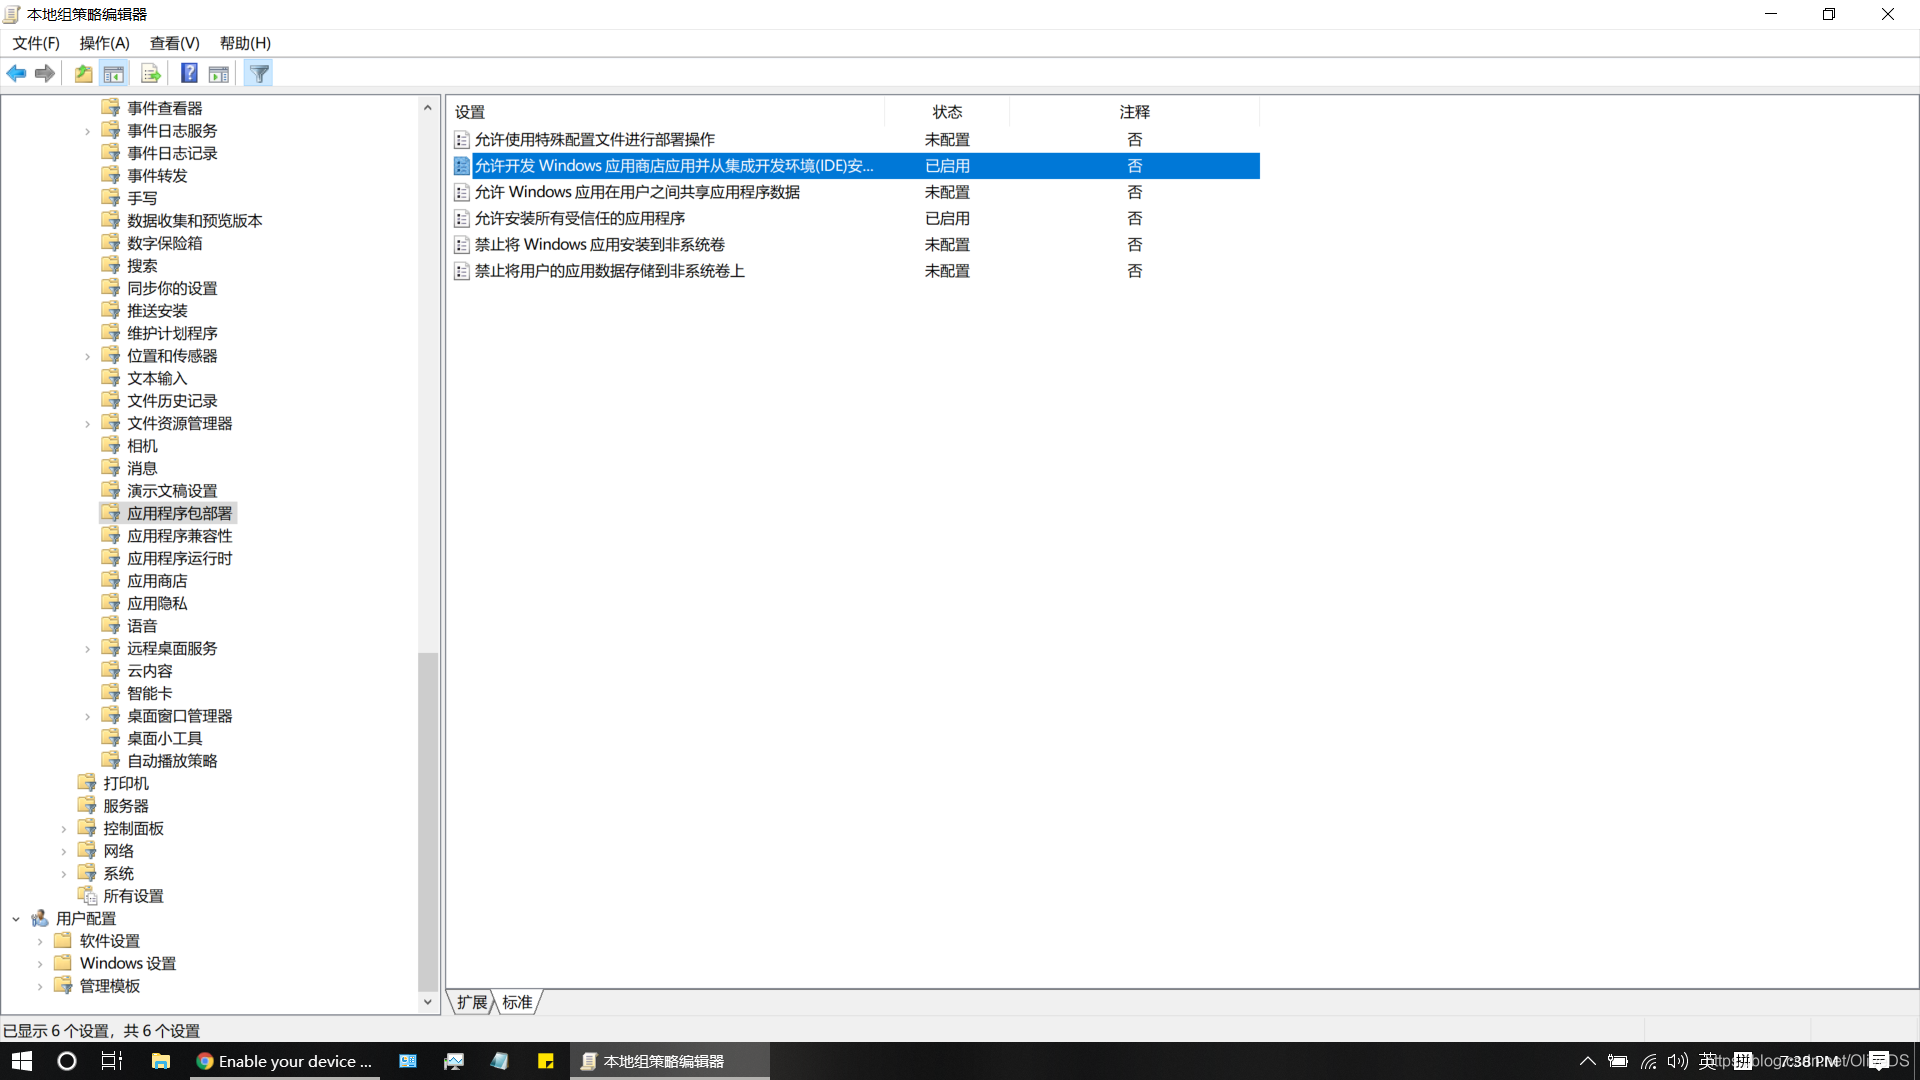Toggle show/hide action pane button

pos(219,74)
